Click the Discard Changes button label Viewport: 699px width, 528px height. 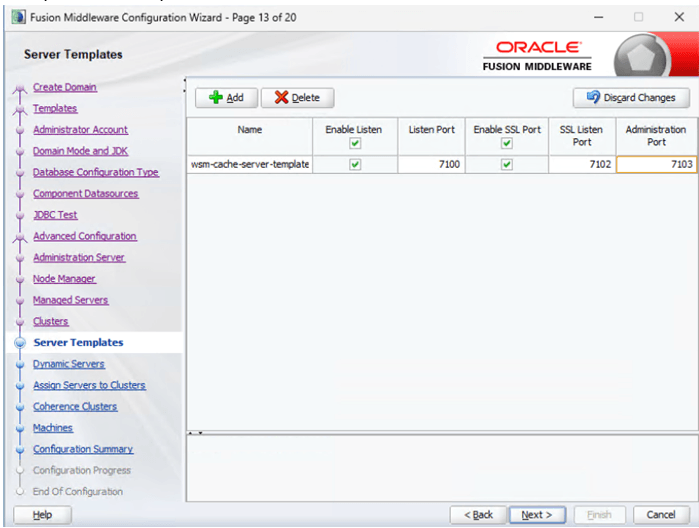point(639,98)
